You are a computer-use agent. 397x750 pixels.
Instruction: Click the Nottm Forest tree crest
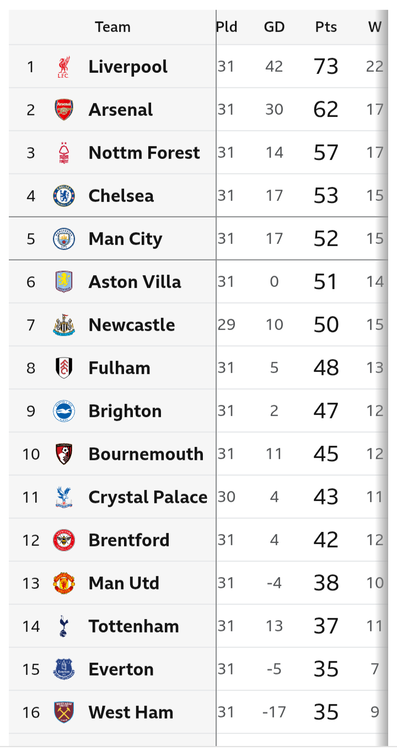click(x=64, y=153)
